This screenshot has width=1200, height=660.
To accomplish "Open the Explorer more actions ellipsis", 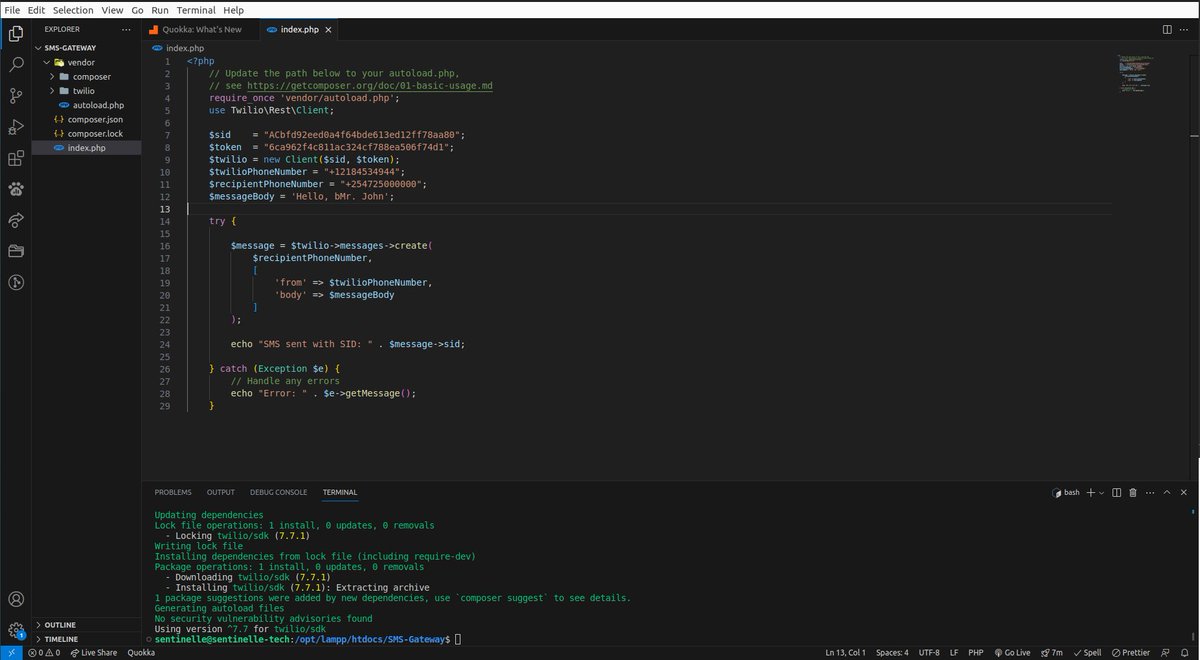I will [127, 30].
